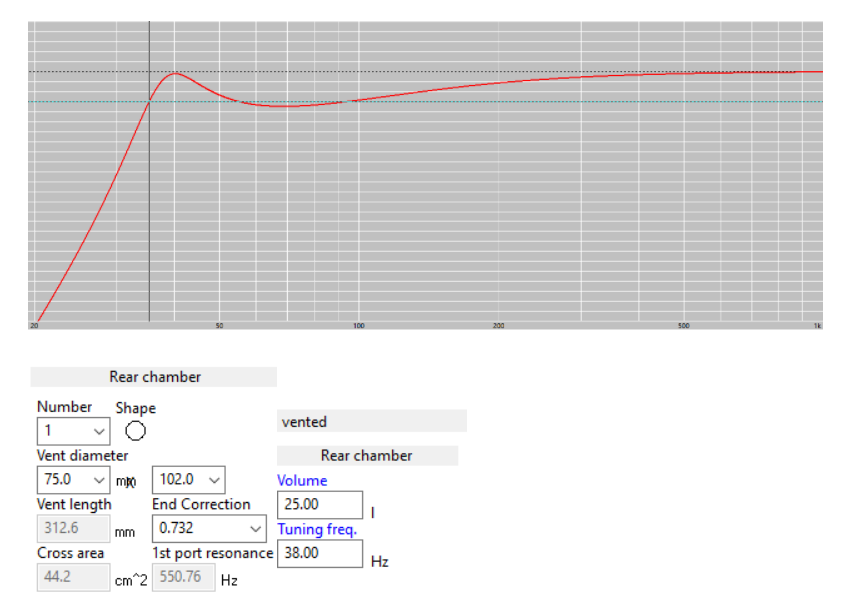Click the 50 Hz label on frequency axis
Image resolution: width=844 pixels, height=612 pixels.
pyautogui.click(x=219, y=326)
